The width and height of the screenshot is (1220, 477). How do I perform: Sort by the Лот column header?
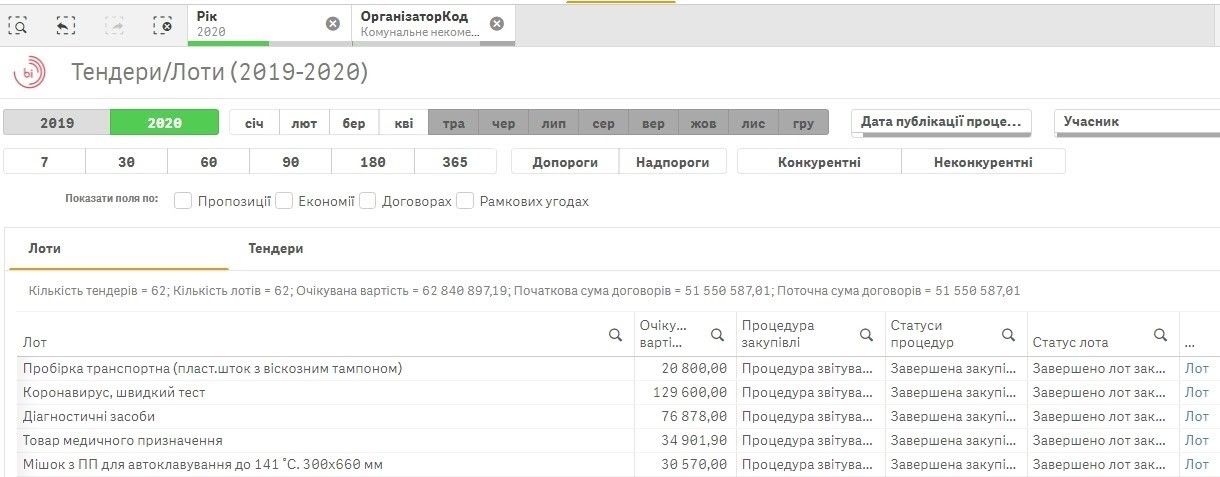click(x=34, y=343)
